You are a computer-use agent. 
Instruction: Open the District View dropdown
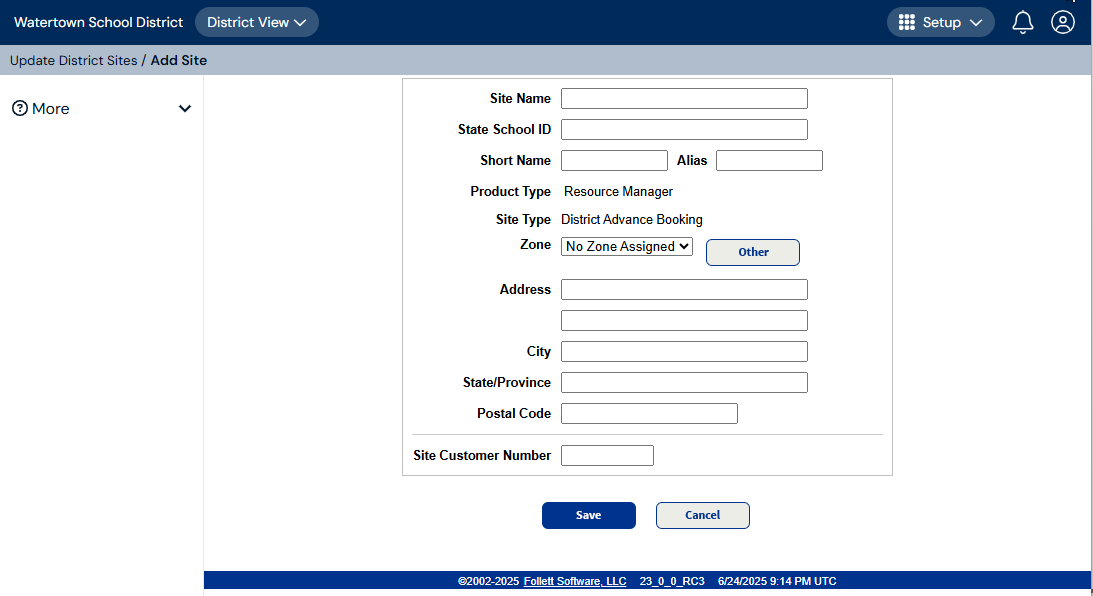[256, 22]
